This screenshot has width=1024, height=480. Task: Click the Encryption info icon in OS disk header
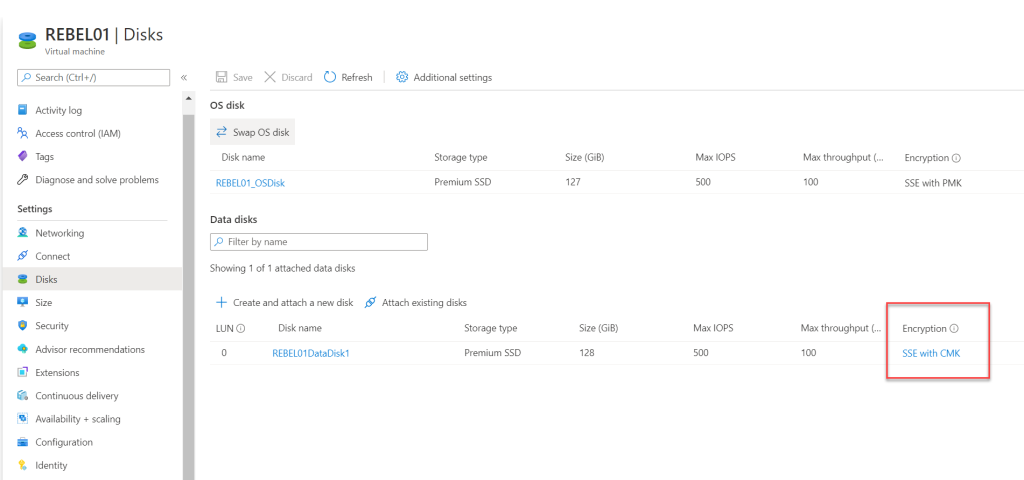(x=956, y=158)
